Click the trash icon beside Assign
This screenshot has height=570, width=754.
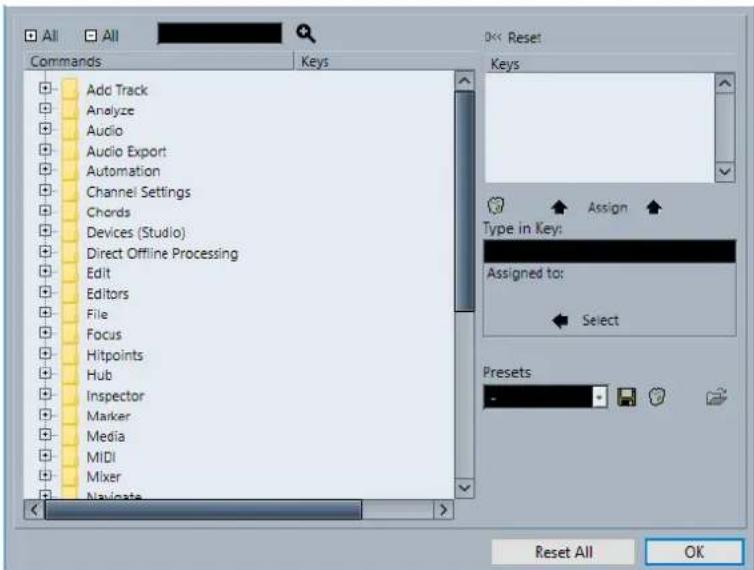click(x=496, y=206)
